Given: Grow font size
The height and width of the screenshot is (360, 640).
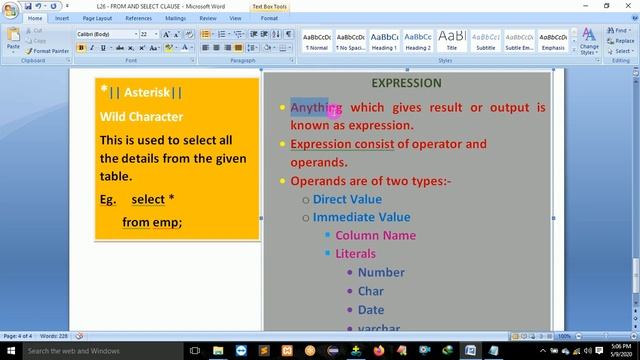Looking at the screenshot, I should (x=167, y=34).
